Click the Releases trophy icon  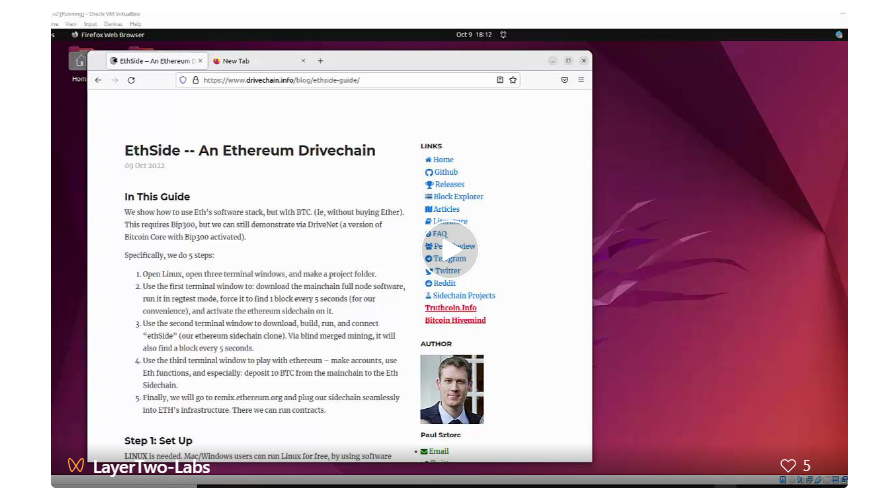tap(429, 184)
